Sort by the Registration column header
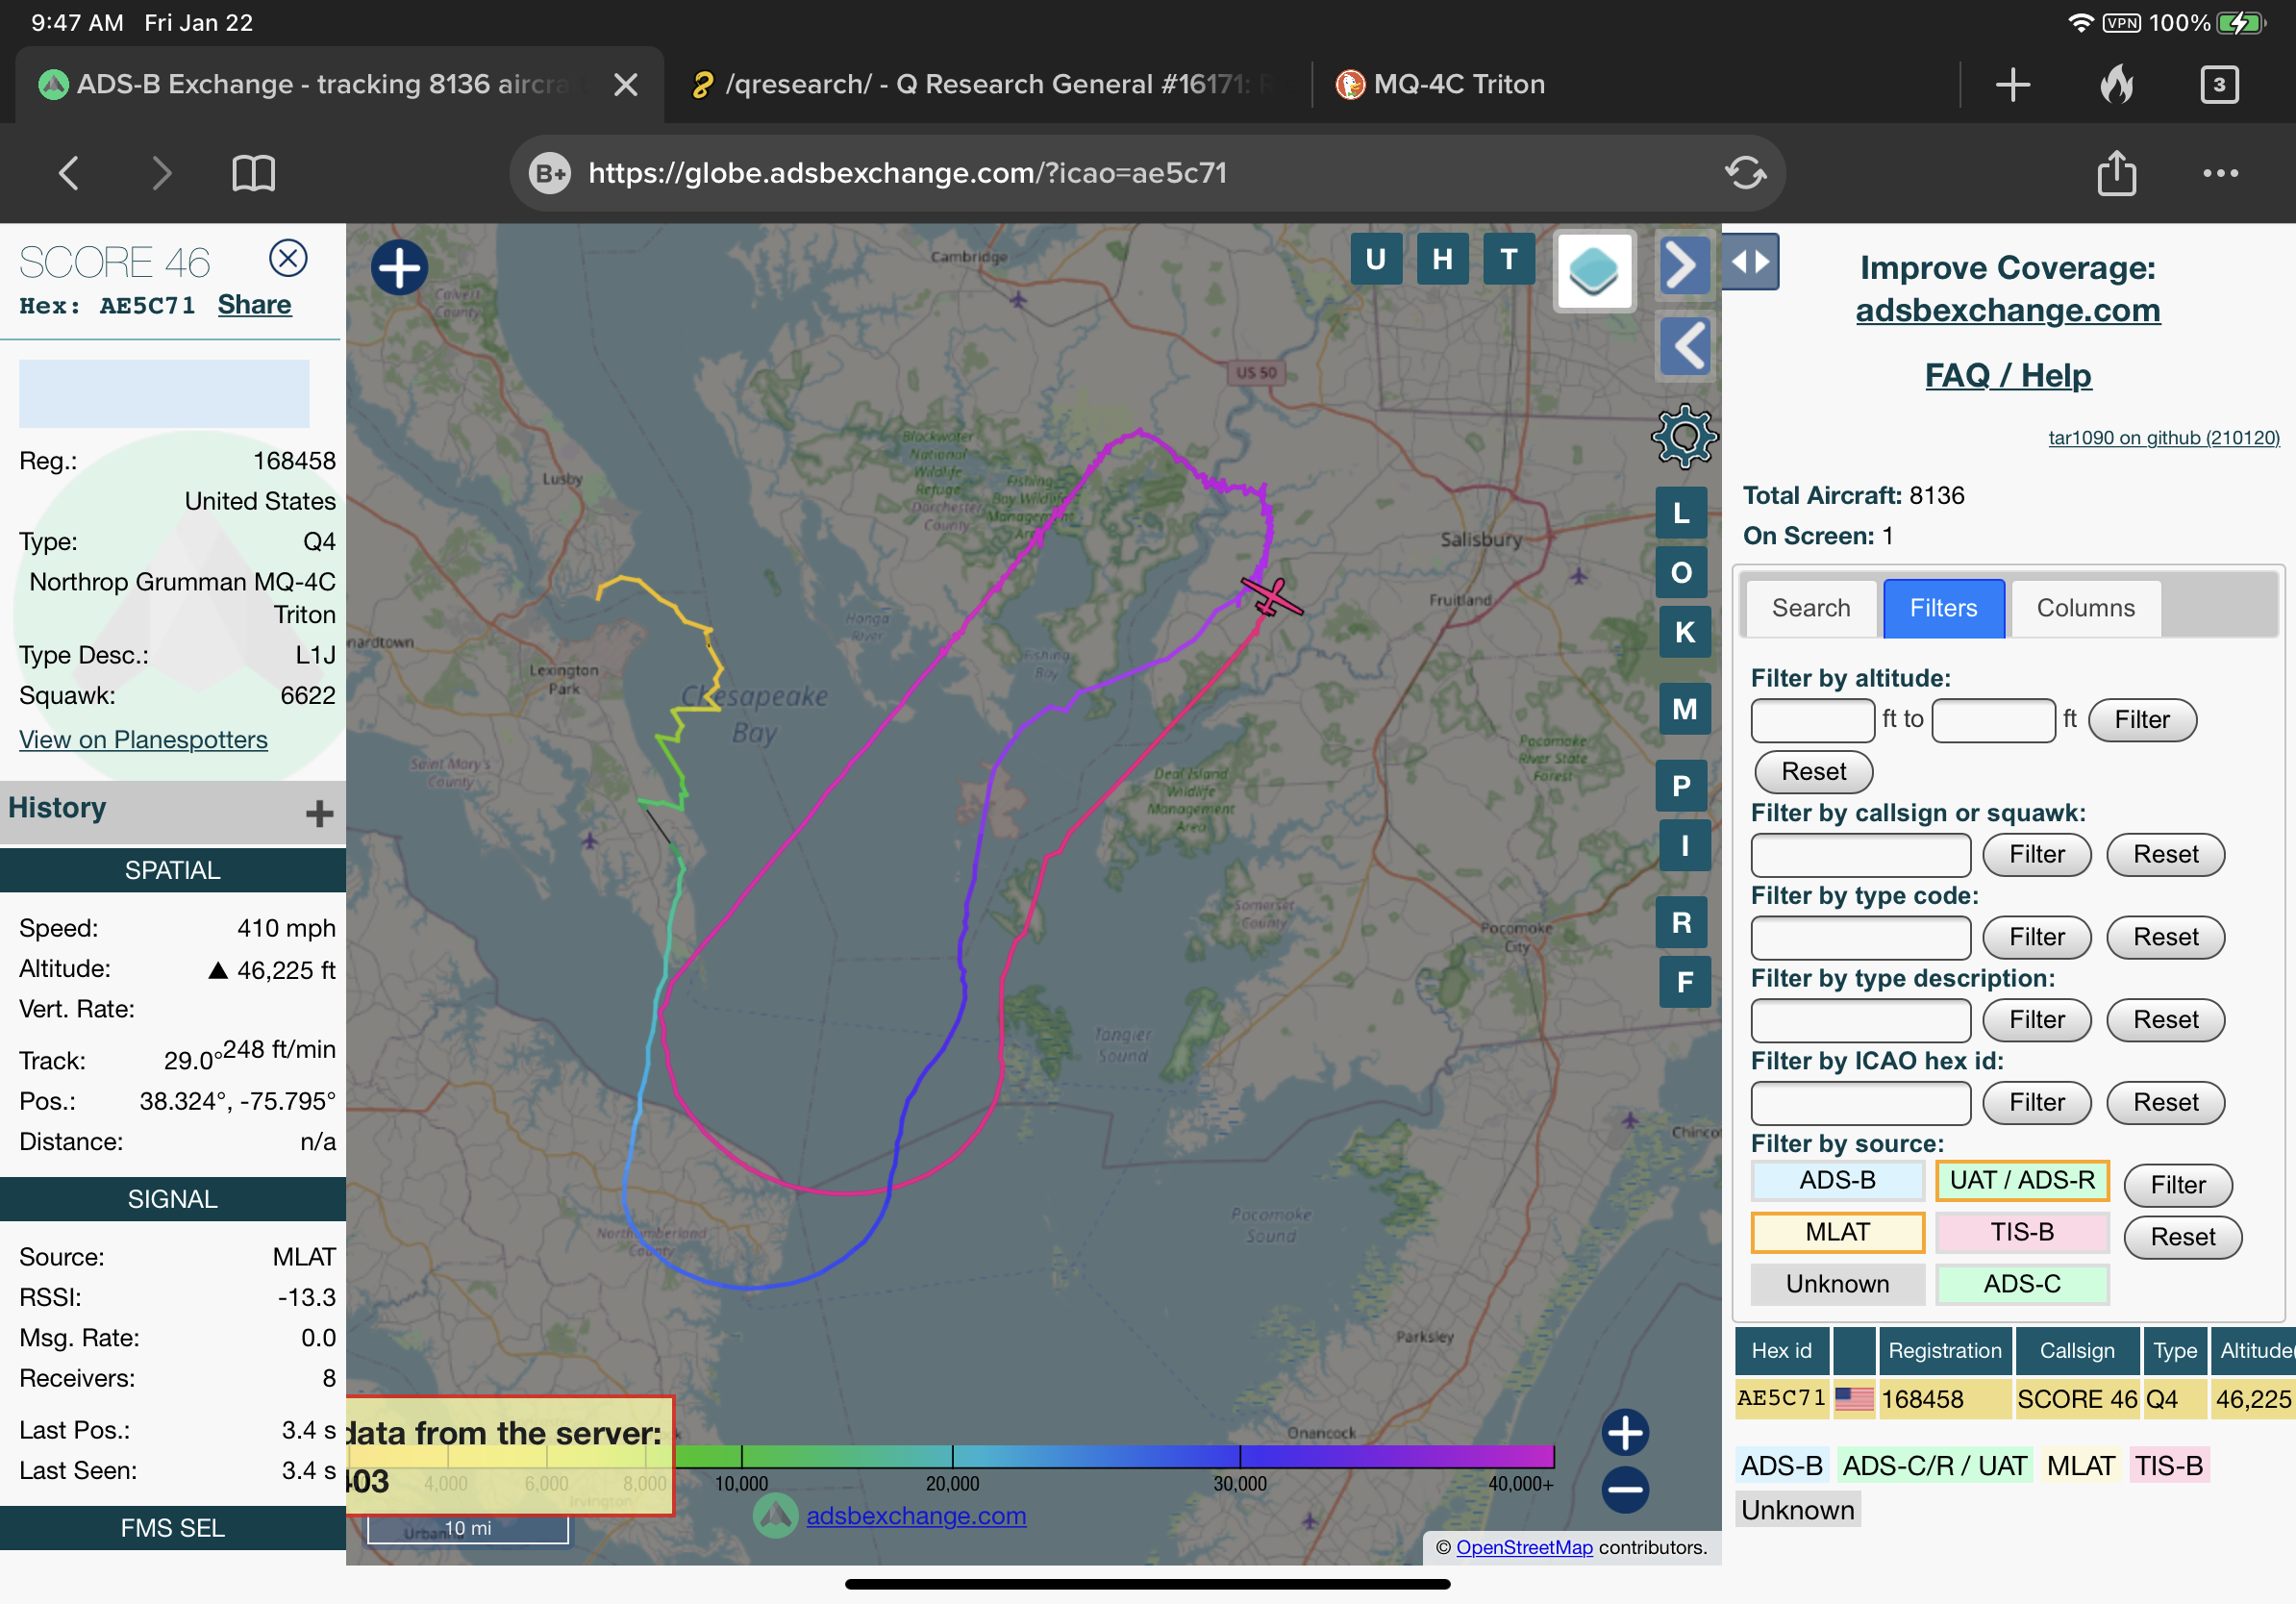The width and height of the screenshot is (2296, 1604). coord(1944,1351)
